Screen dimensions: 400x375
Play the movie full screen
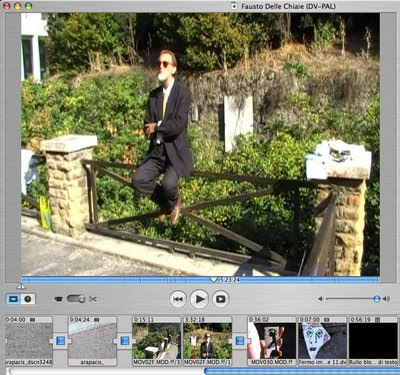221,299
